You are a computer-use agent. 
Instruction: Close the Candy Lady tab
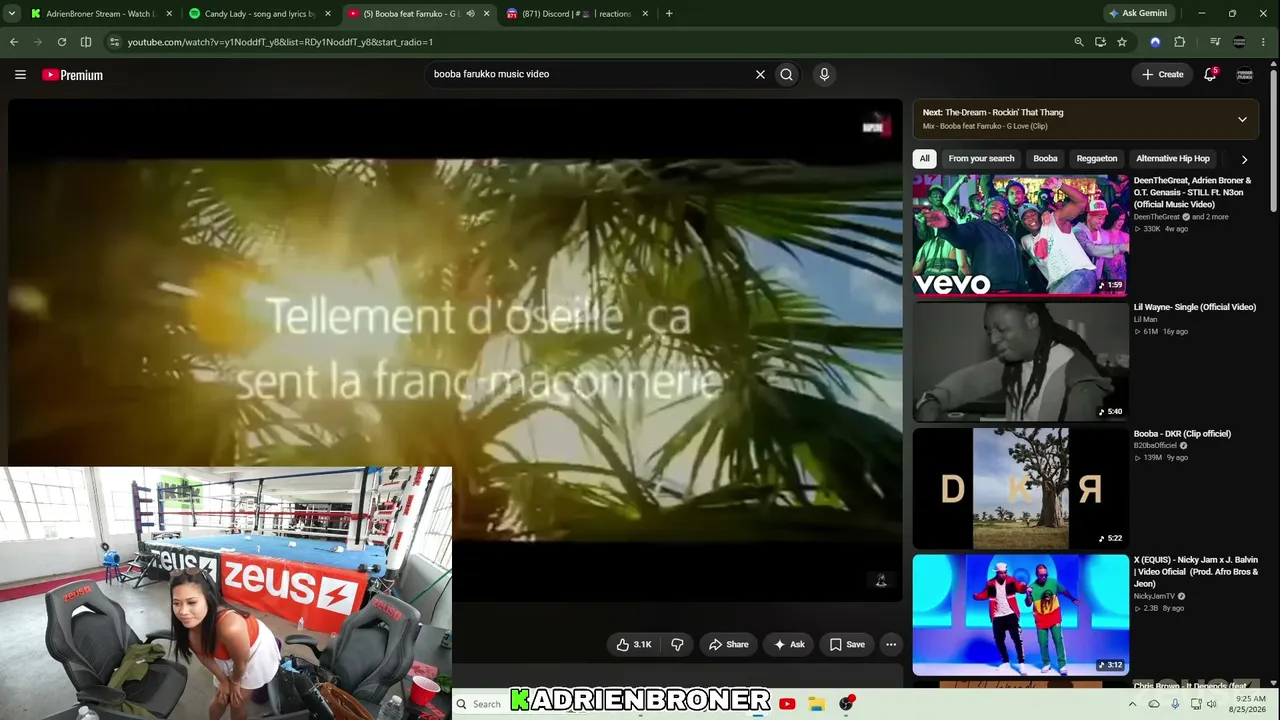pyautogui.click(x=328, y=14)
